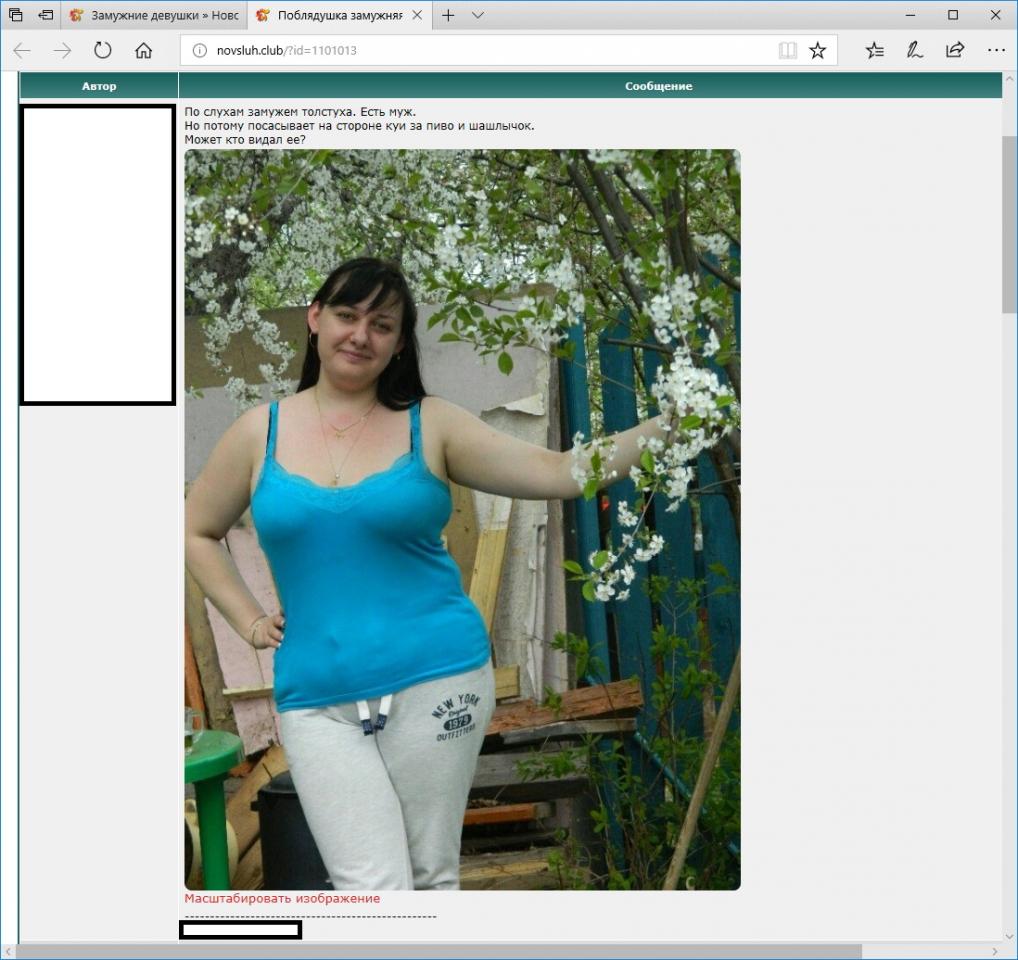1018x960 pixels.
Task: Go to the home page icon
Action: coord(143,50)
